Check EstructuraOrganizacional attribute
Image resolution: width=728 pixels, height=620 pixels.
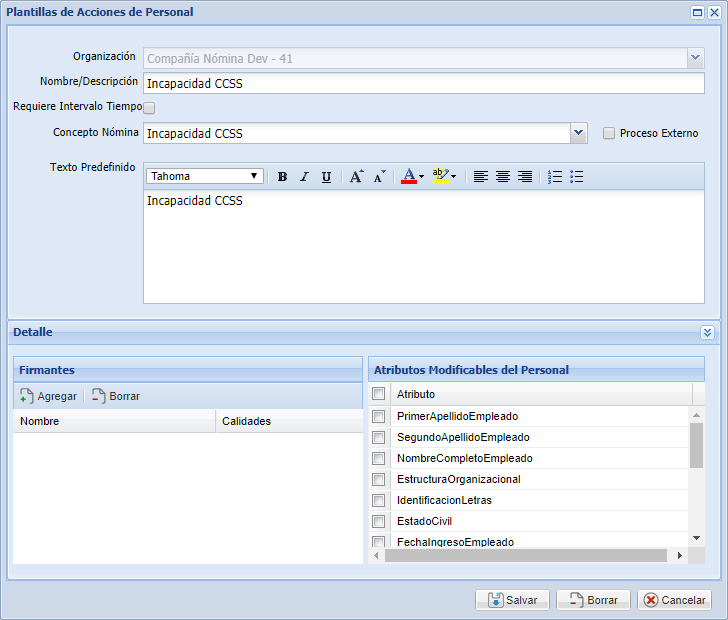[378, 479]
